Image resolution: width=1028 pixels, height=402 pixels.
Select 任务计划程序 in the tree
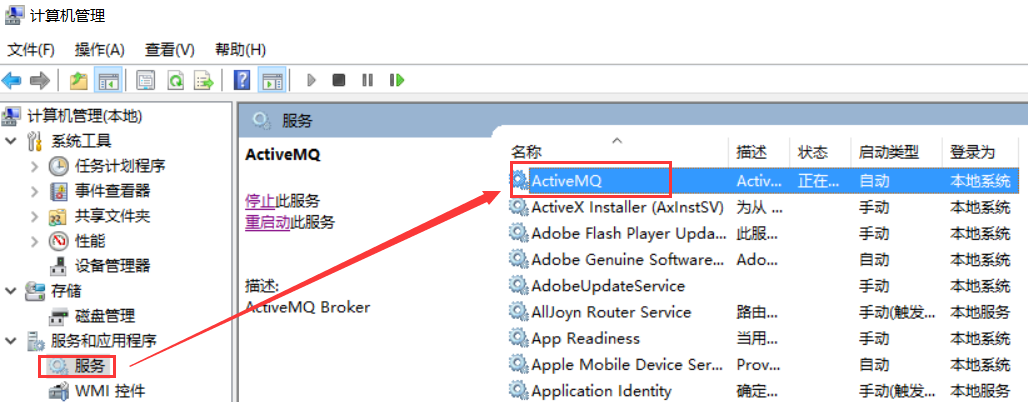pyautogui.click(x=119, y=166)
